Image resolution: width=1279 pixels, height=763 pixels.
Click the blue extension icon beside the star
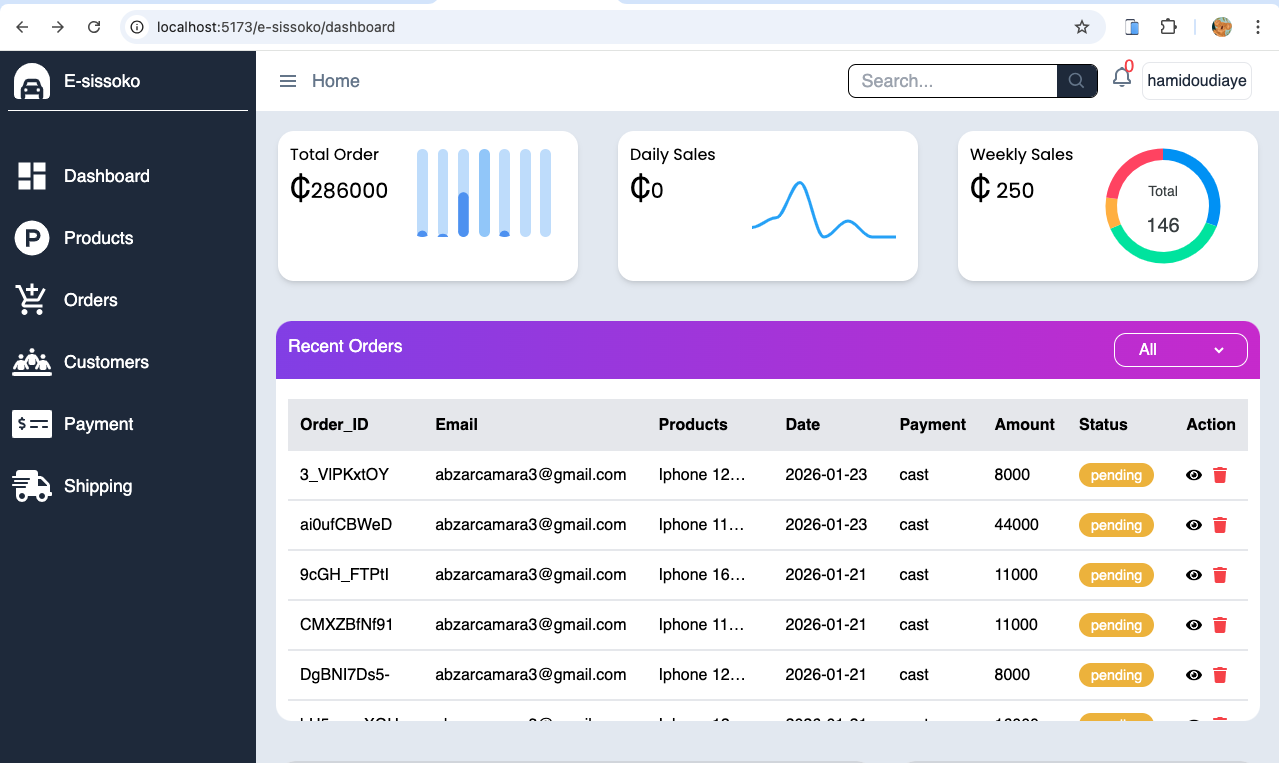1132,27
